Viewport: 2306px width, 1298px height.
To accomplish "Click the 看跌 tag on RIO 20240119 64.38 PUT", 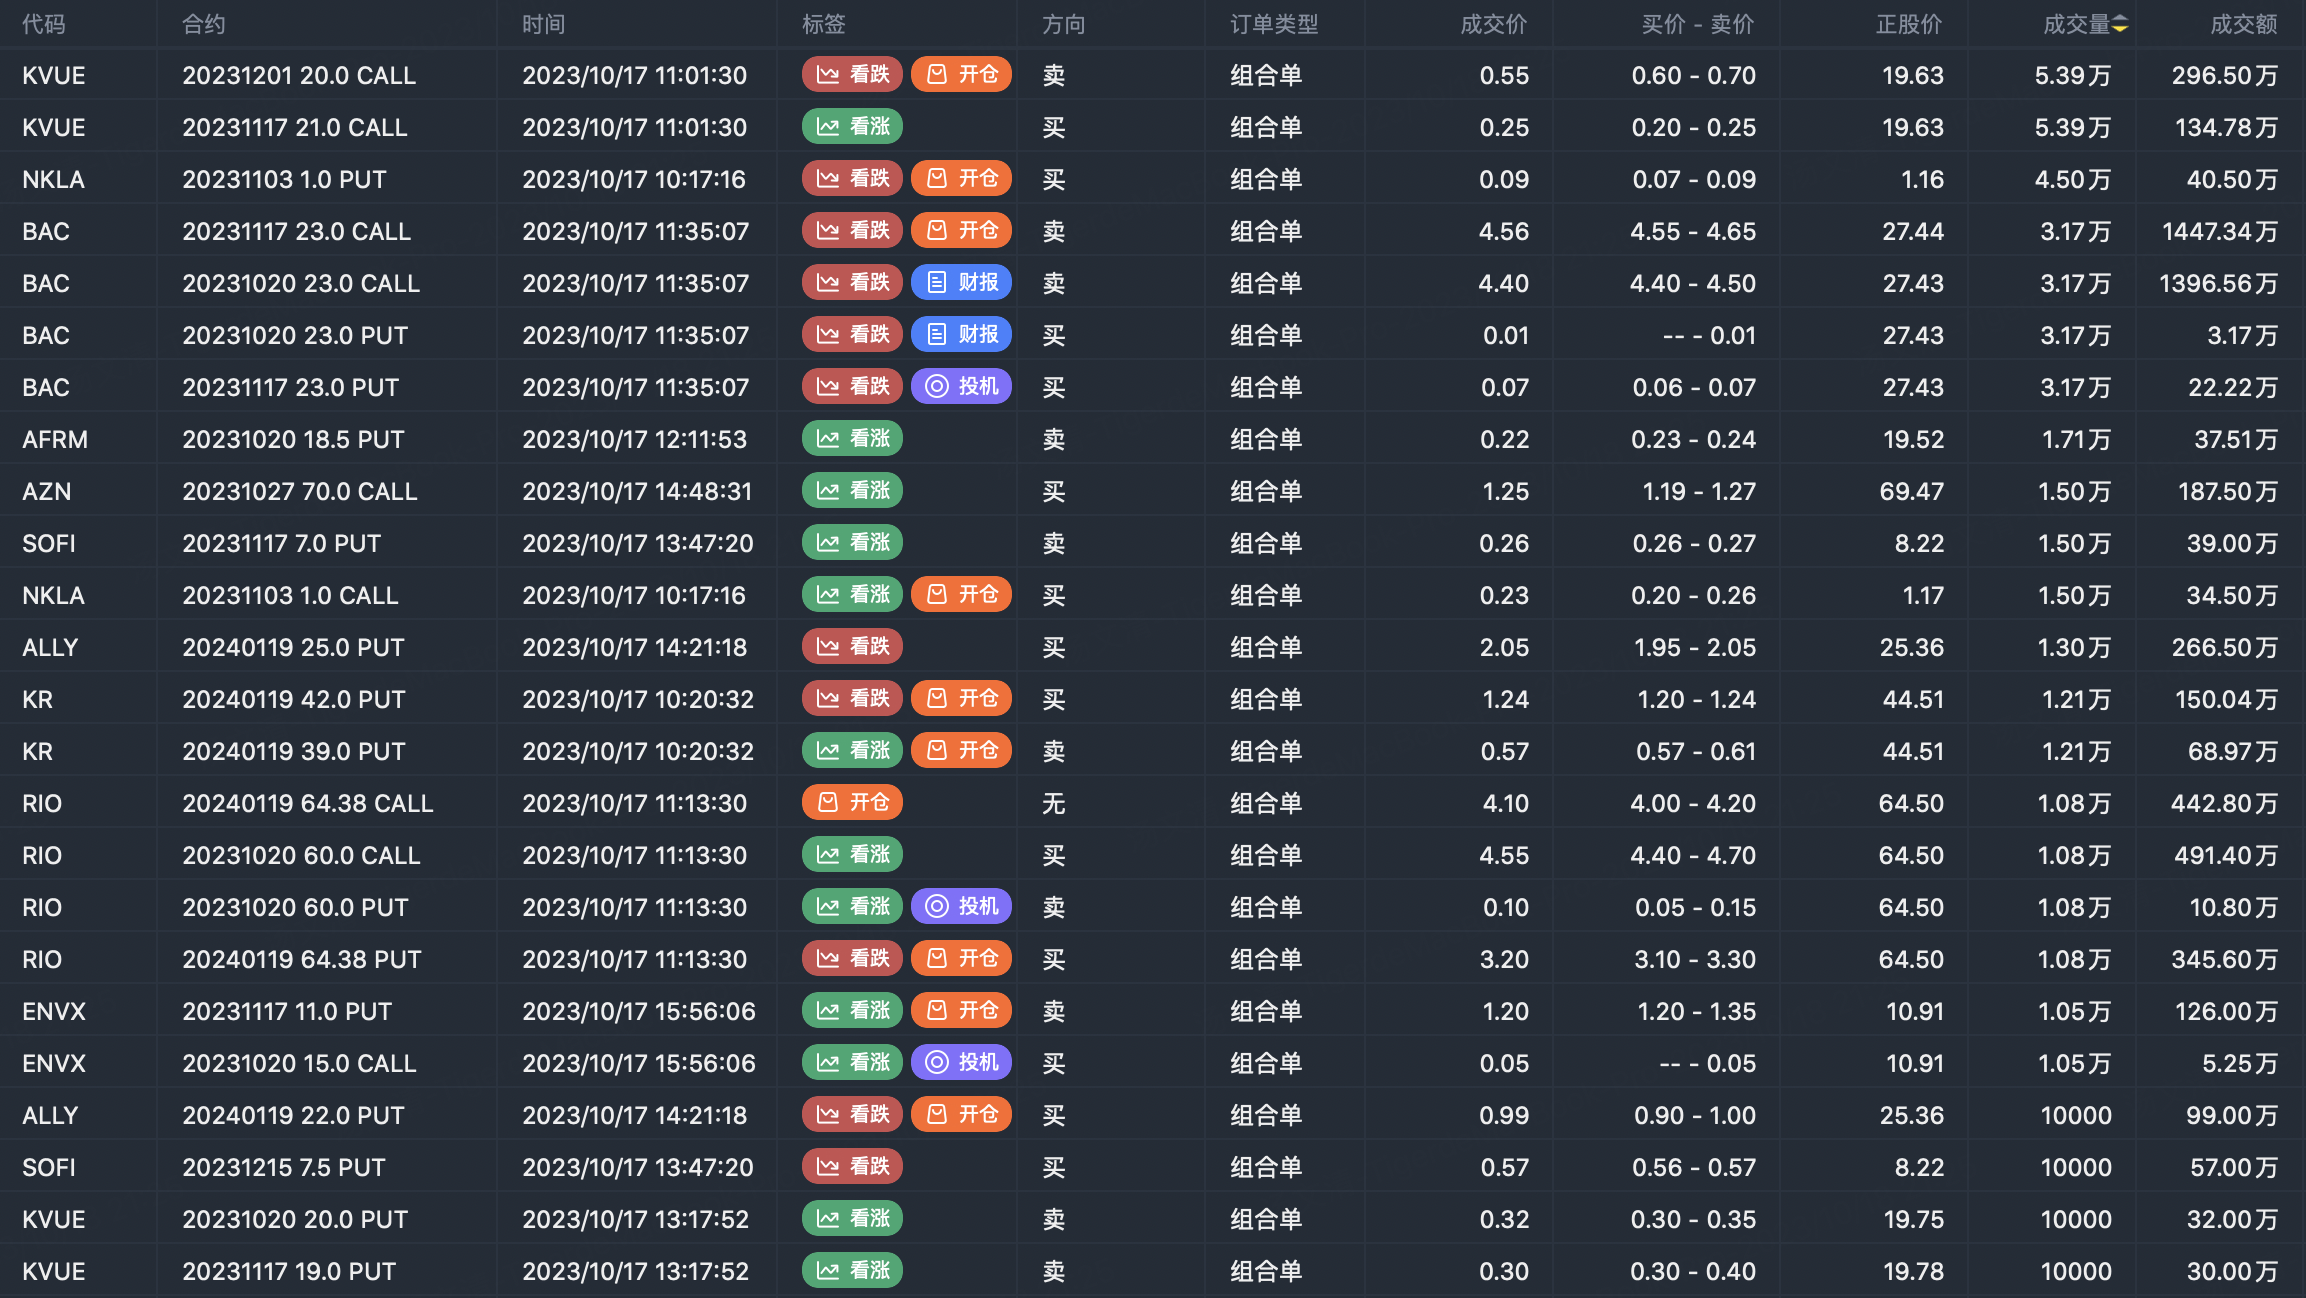I will tap(852, 959).
